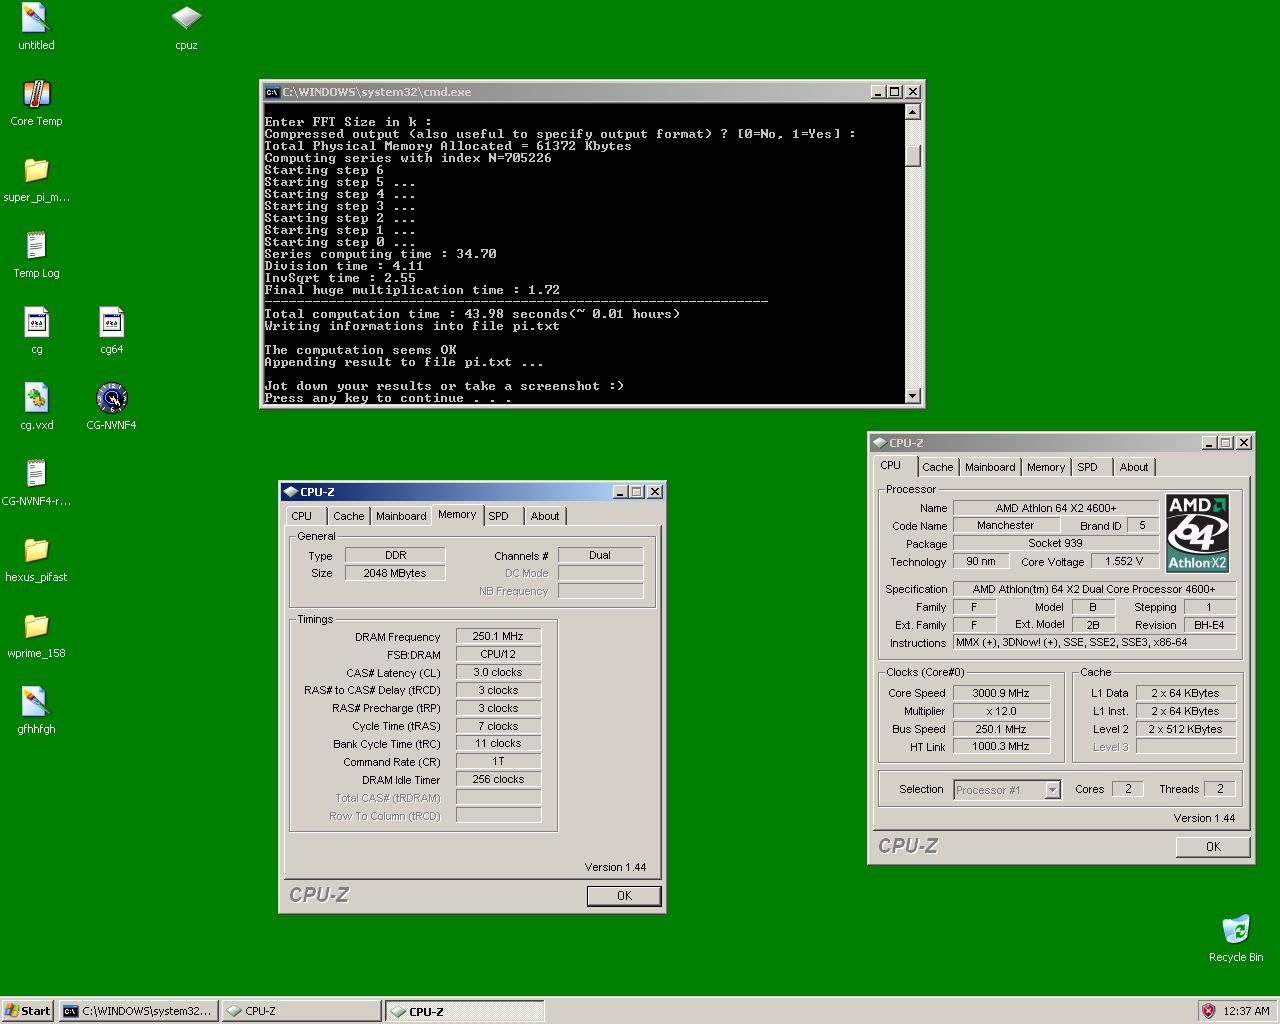Launch the Core Temp desktop icon
Screen dimensions: 1280x1024
(x=36, y=103)
